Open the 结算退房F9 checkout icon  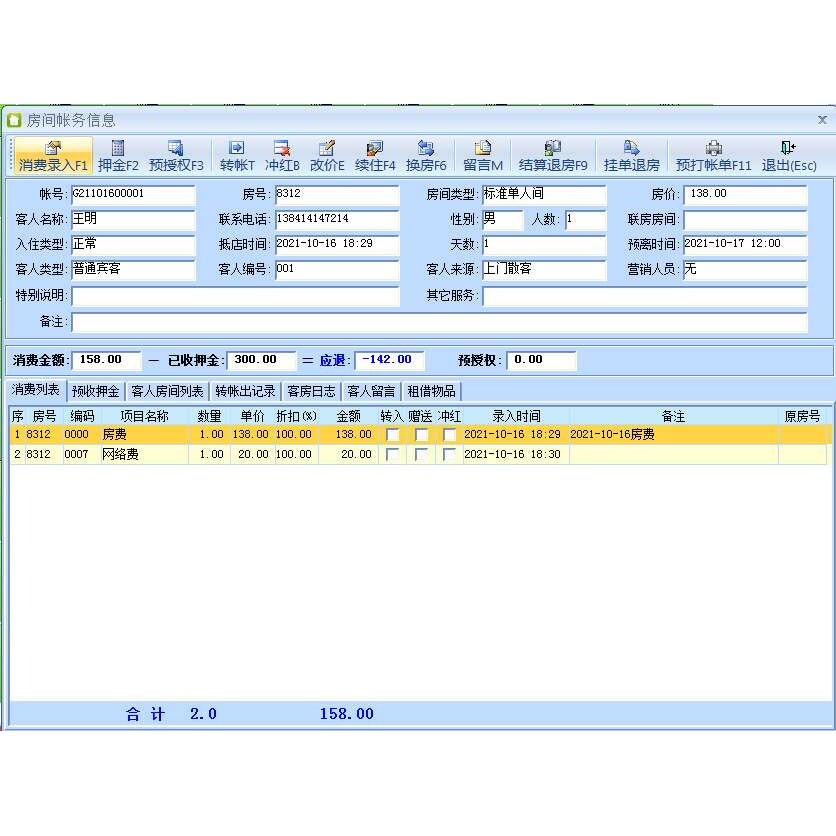click(553, 156)
